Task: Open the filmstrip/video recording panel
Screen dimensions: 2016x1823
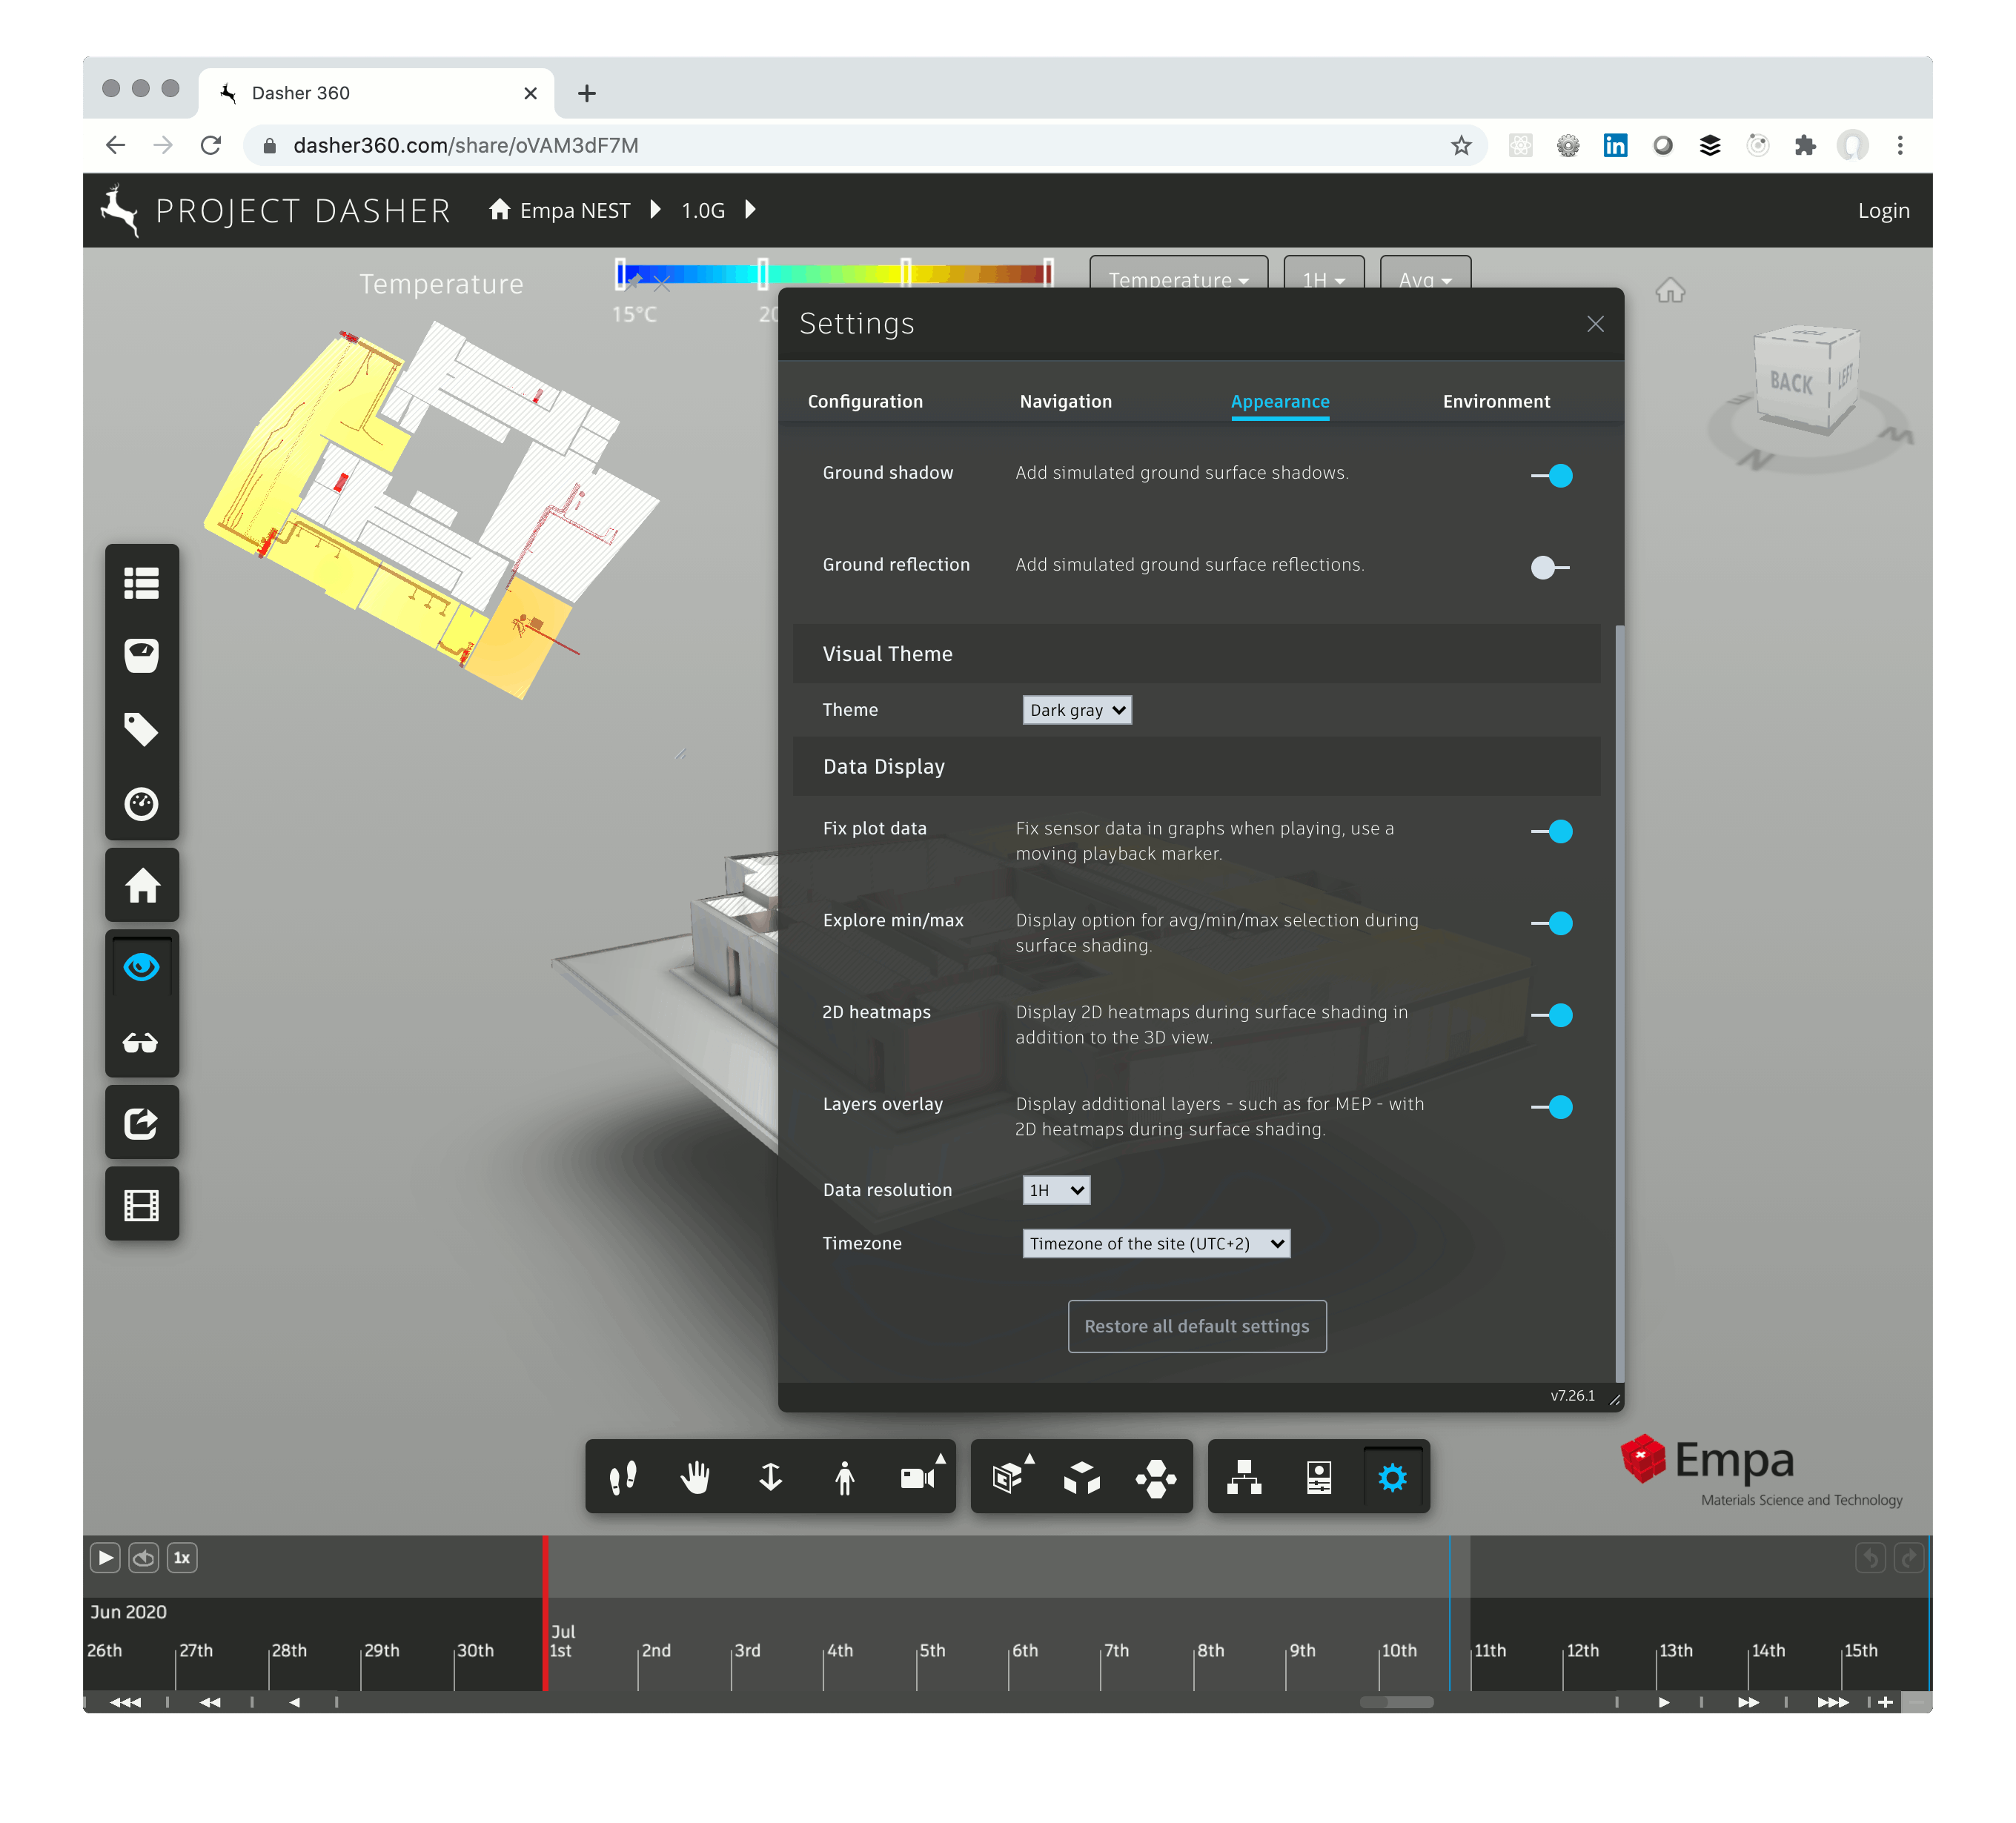Action: click(x=142, y=1204)
